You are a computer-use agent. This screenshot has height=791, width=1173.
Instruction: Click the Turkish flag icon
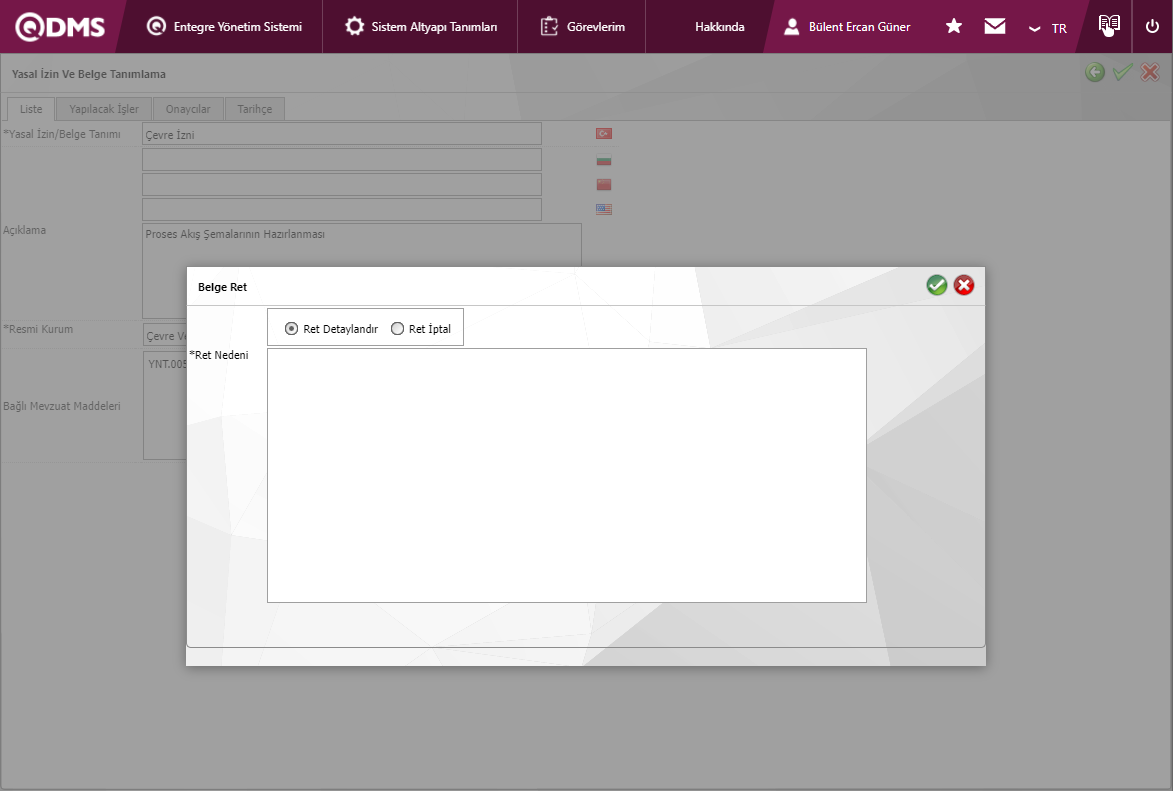[604, 133]
